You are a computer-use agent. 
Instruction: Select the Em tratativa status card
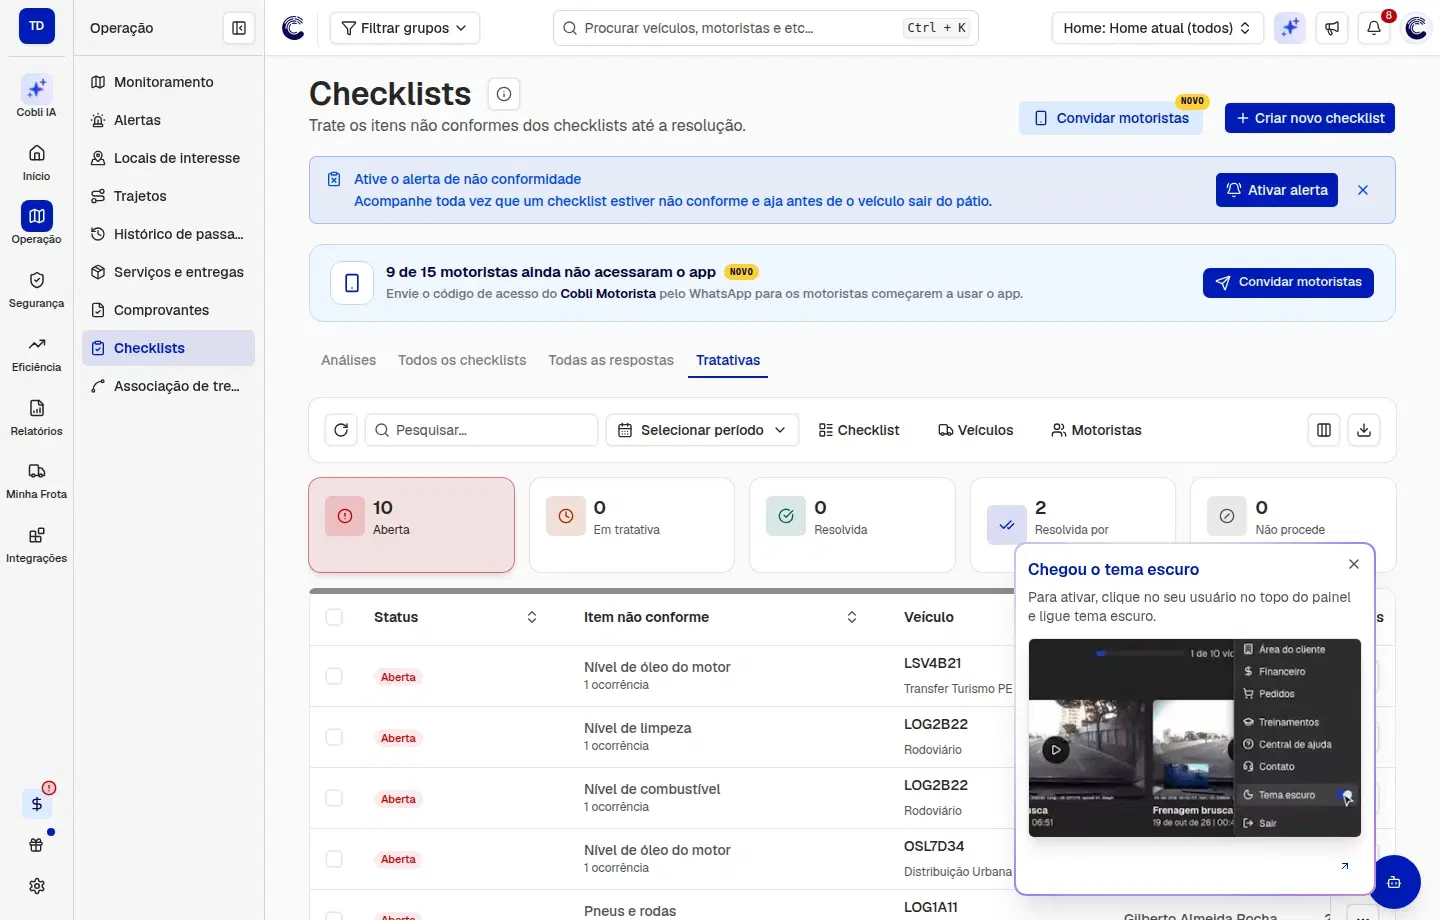click(632, 525)
